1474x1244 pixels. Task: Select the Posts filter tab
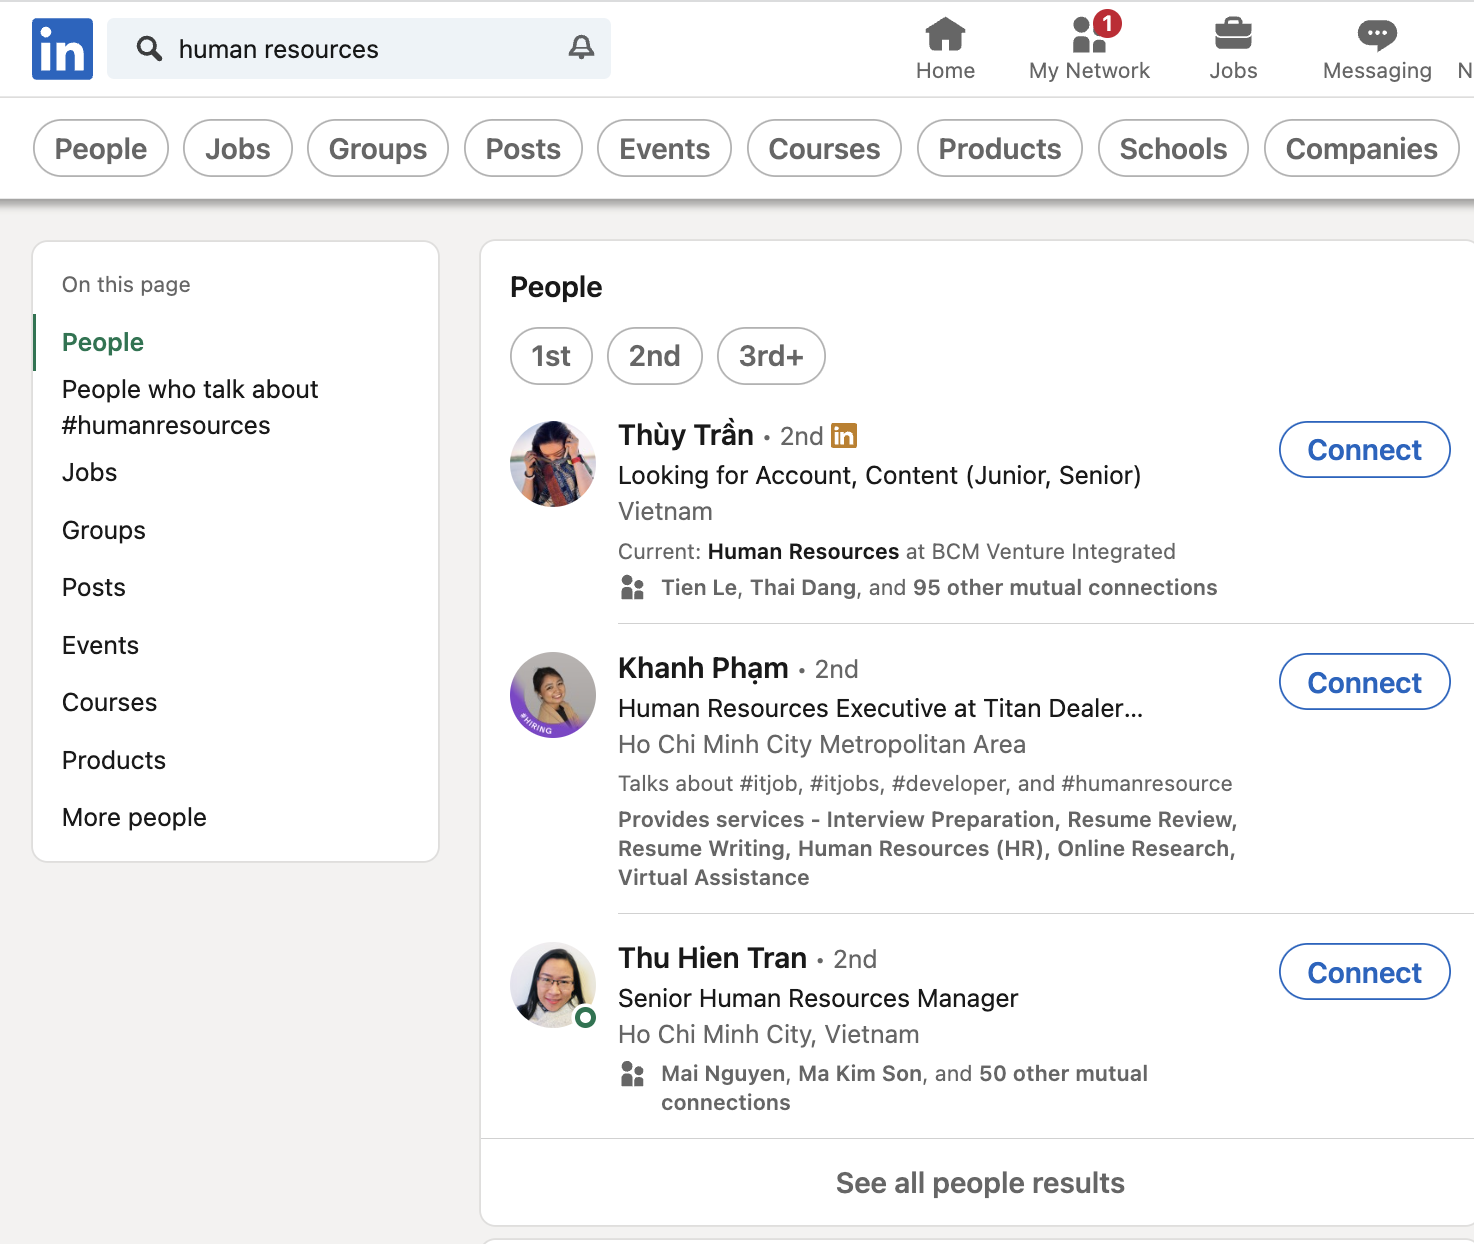pyautogui.click(x=523, y=149)
